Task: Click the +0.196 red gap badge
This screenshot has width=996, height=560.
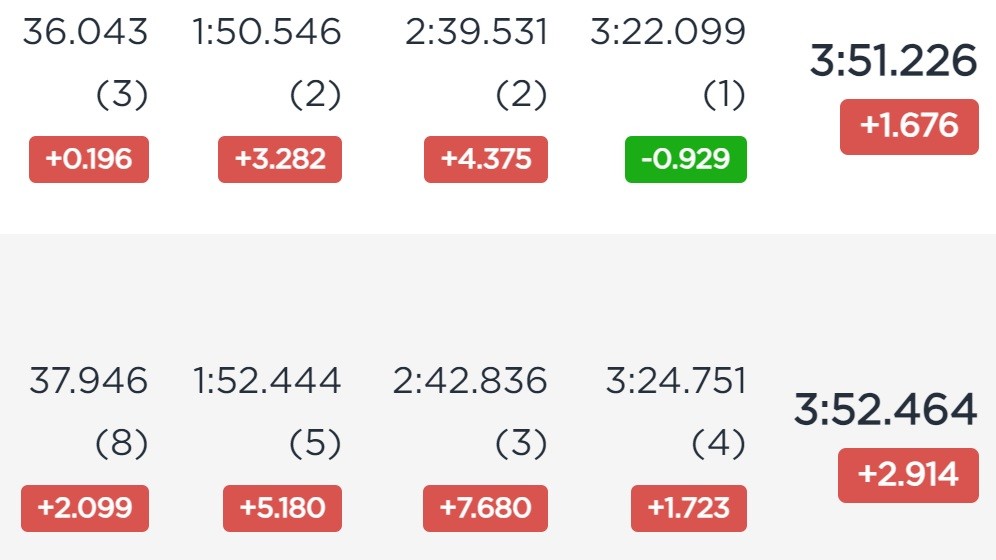Action: (89, 159)
